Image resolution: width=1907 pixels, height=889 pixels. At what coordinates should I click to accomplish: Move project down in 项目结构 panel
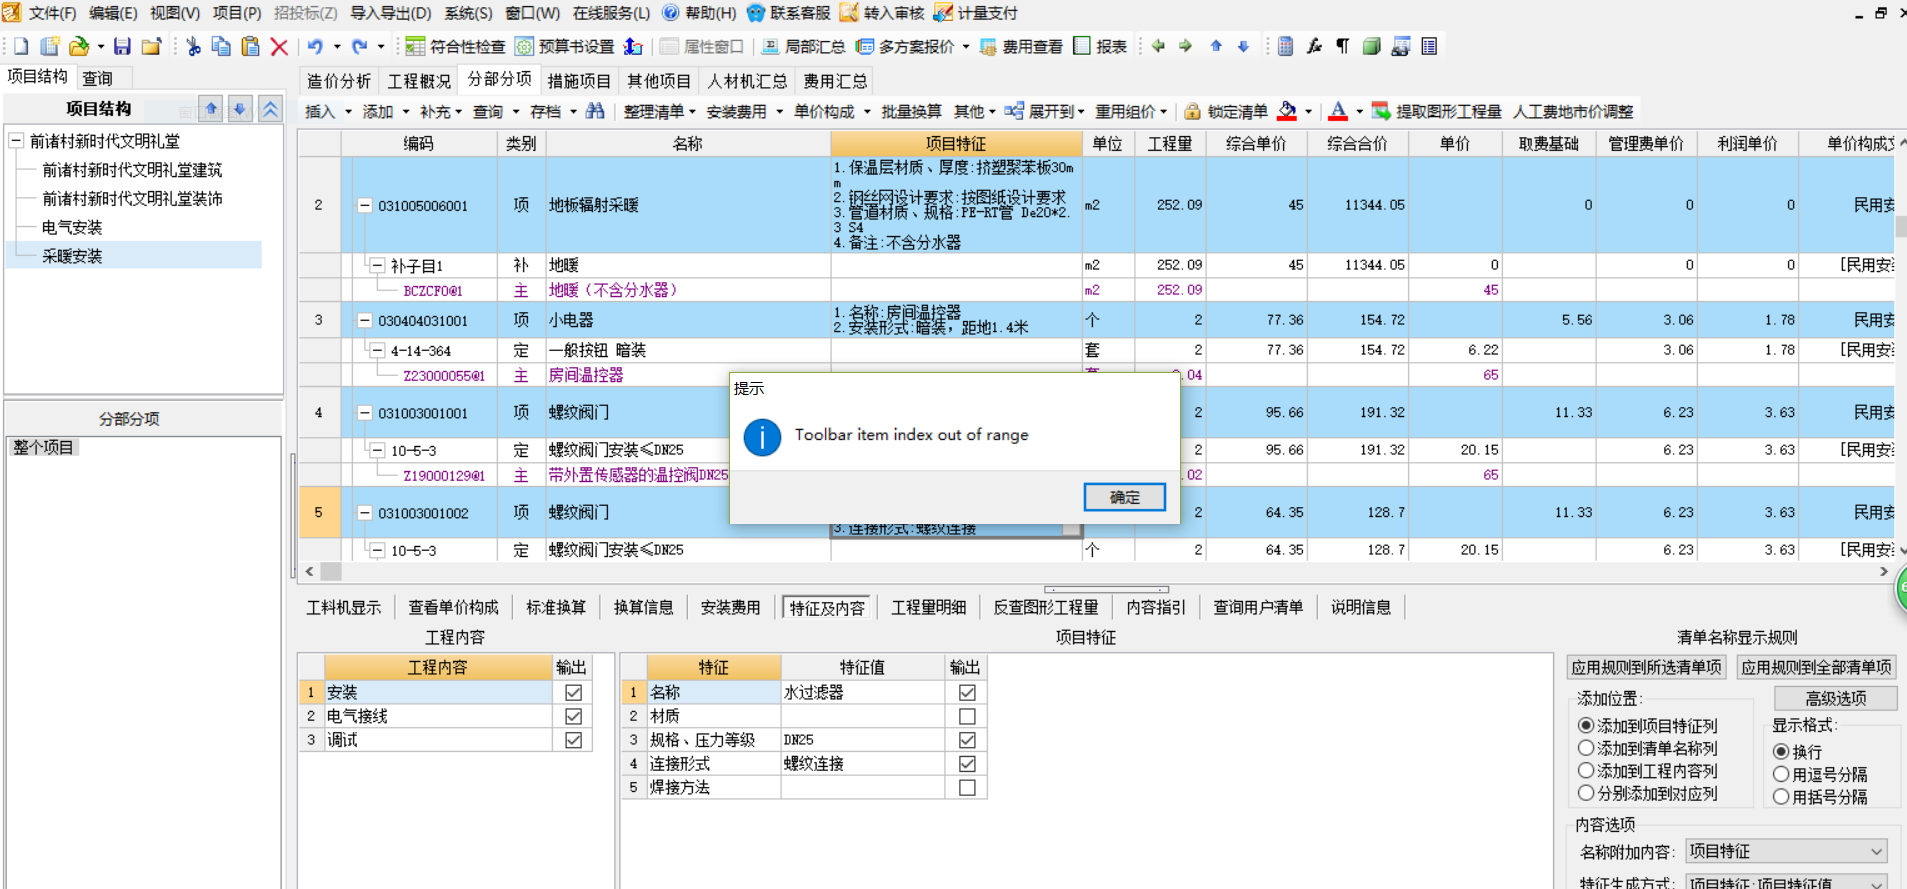(240, 109)
